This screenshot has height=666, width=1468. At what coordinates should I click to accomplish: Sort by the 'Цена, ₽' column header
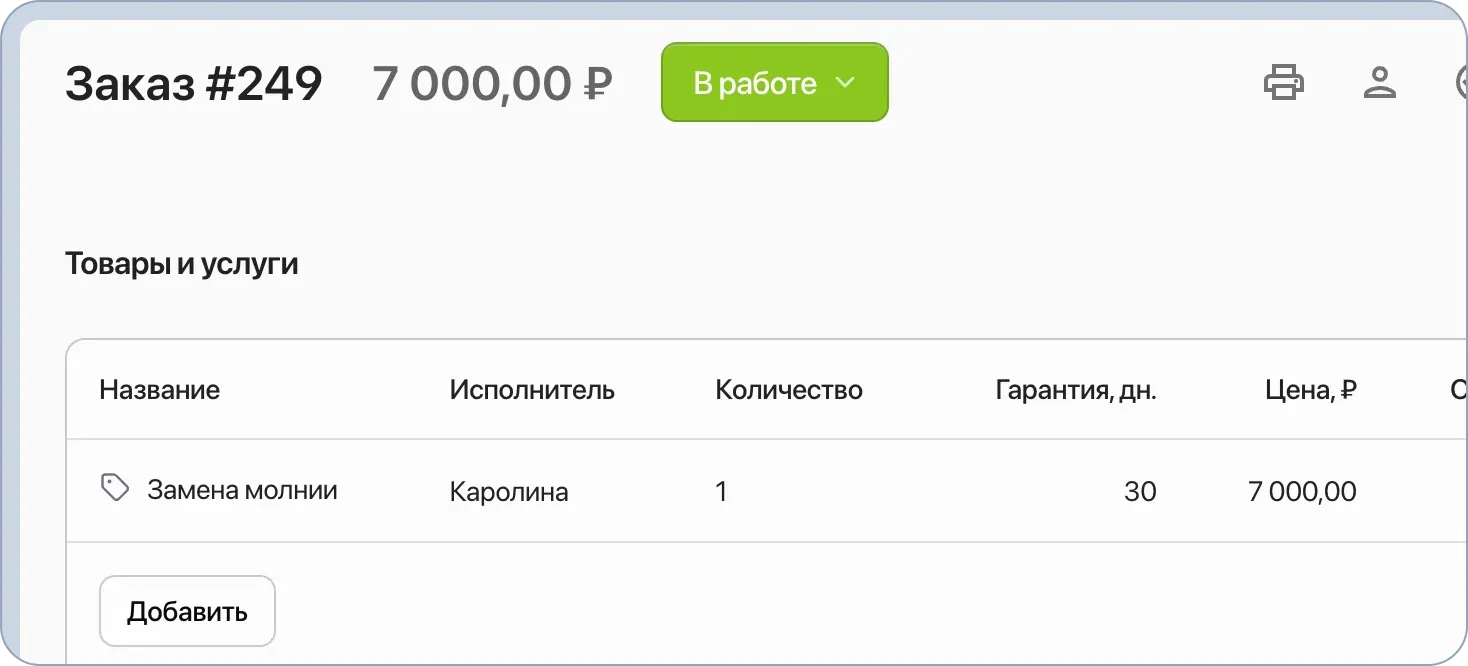[x=1311, y=390]
